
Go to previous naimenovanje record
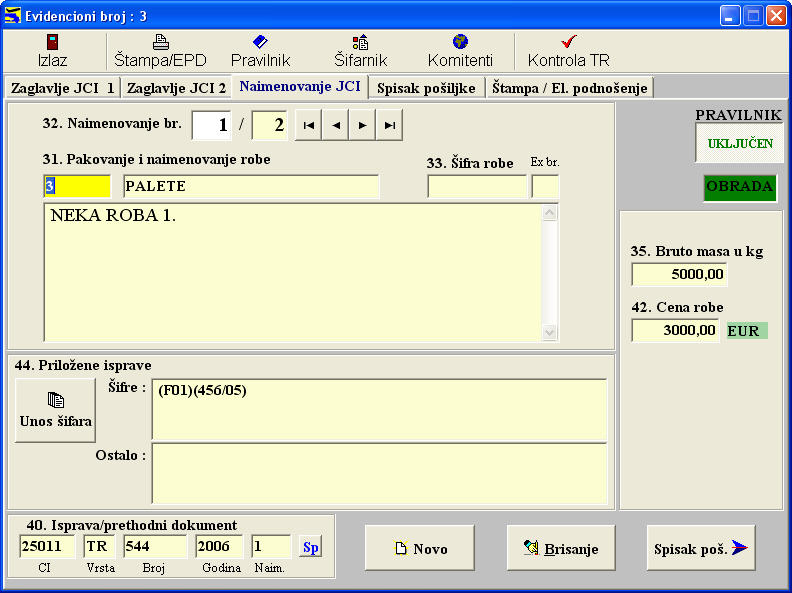pyautogui.click(x=336, y=125)
